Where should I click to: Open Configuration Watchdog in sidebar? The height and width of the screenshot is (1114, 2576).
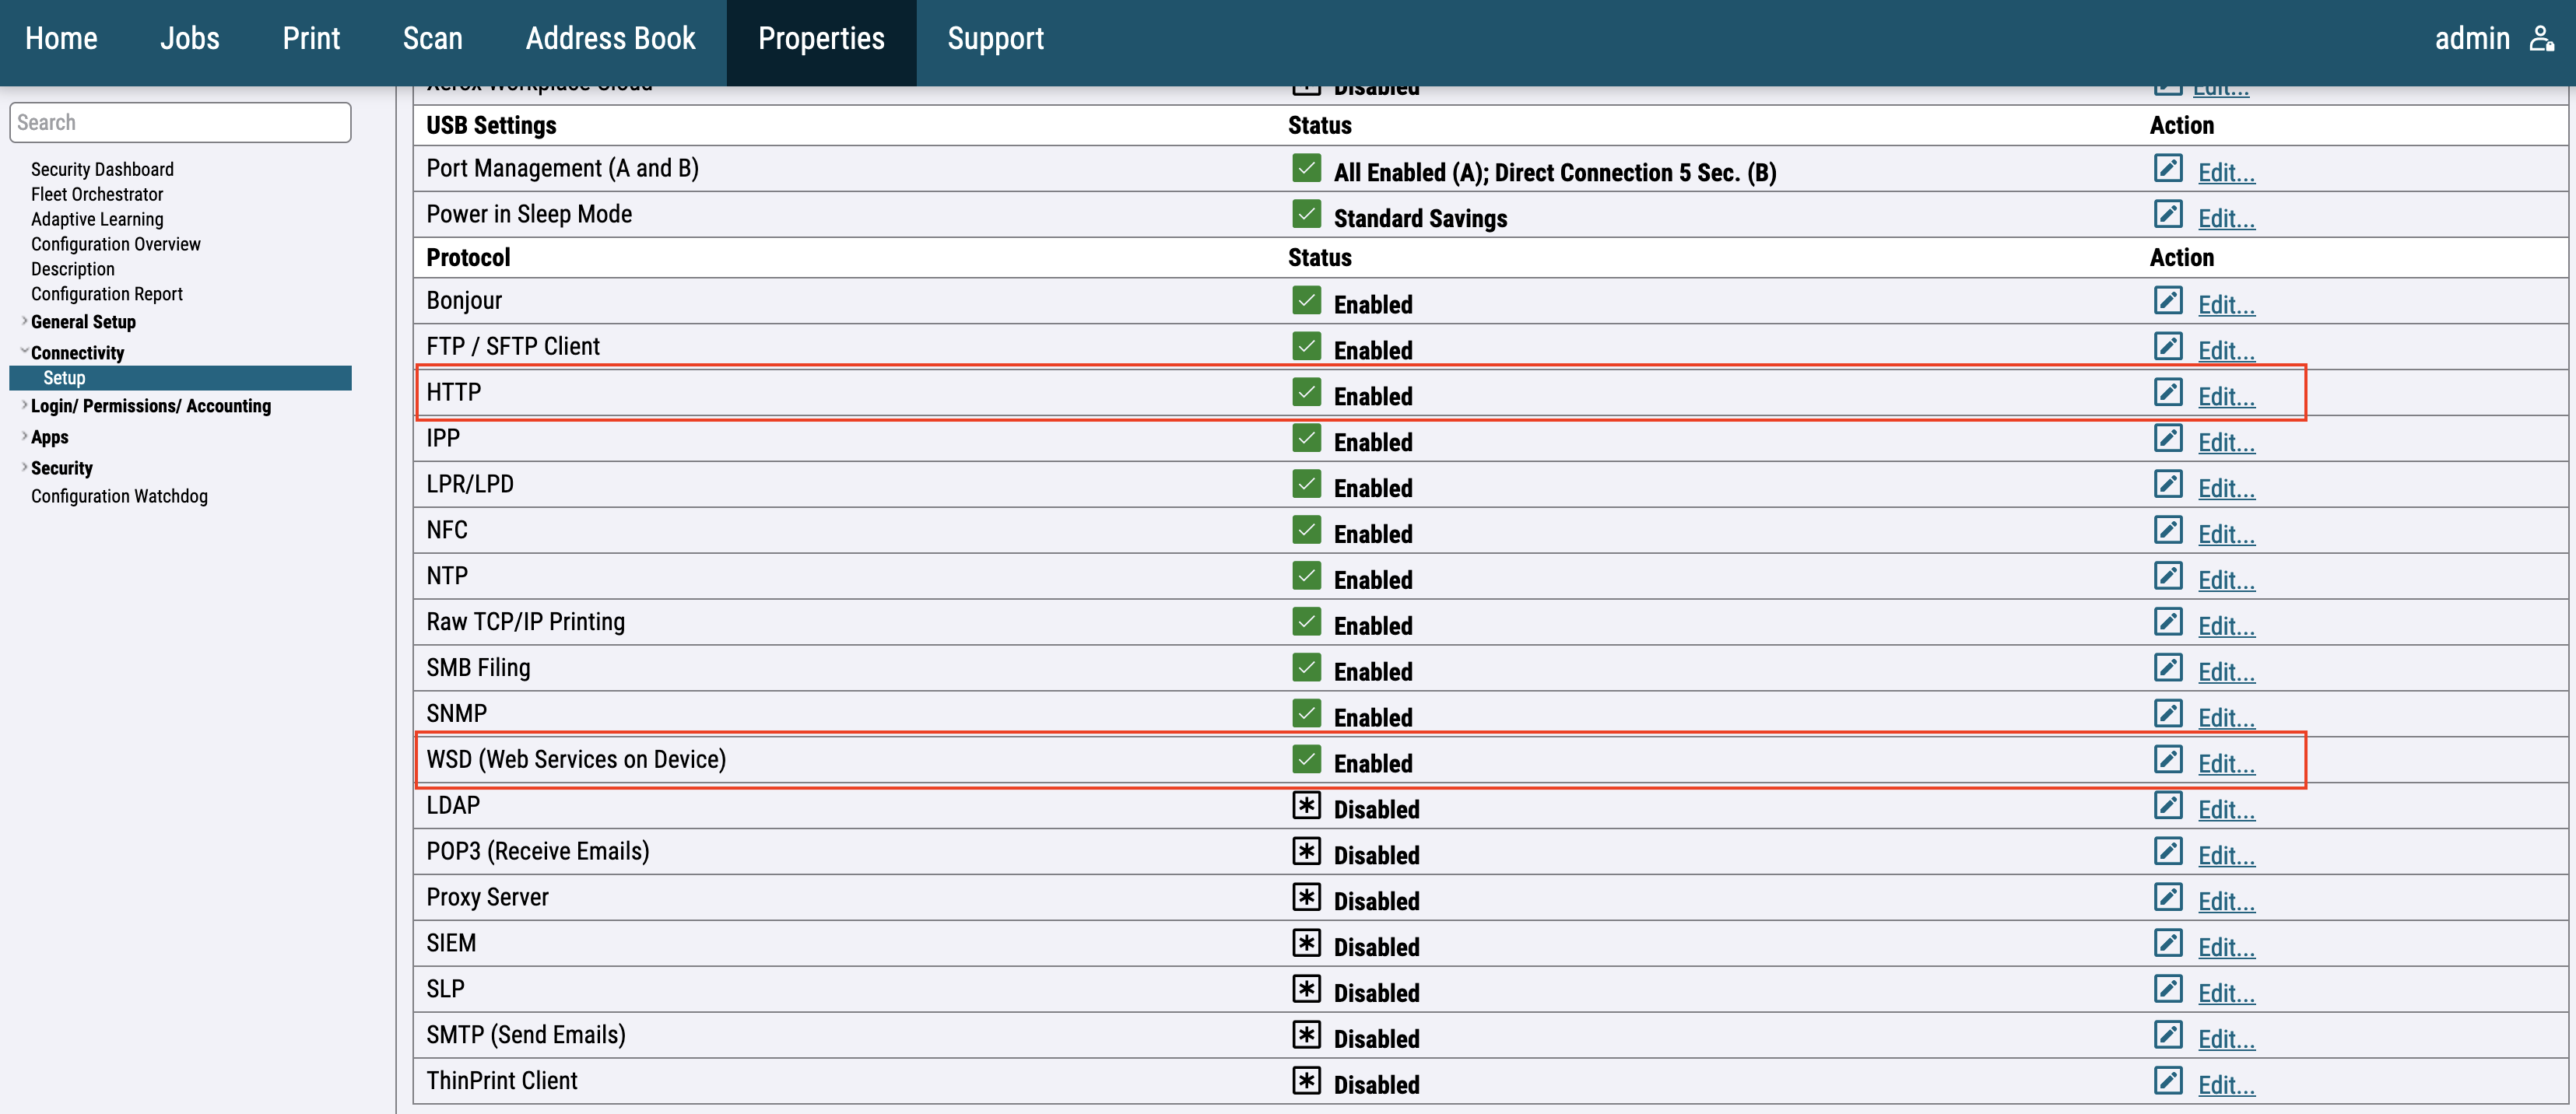tap(119, 496)
